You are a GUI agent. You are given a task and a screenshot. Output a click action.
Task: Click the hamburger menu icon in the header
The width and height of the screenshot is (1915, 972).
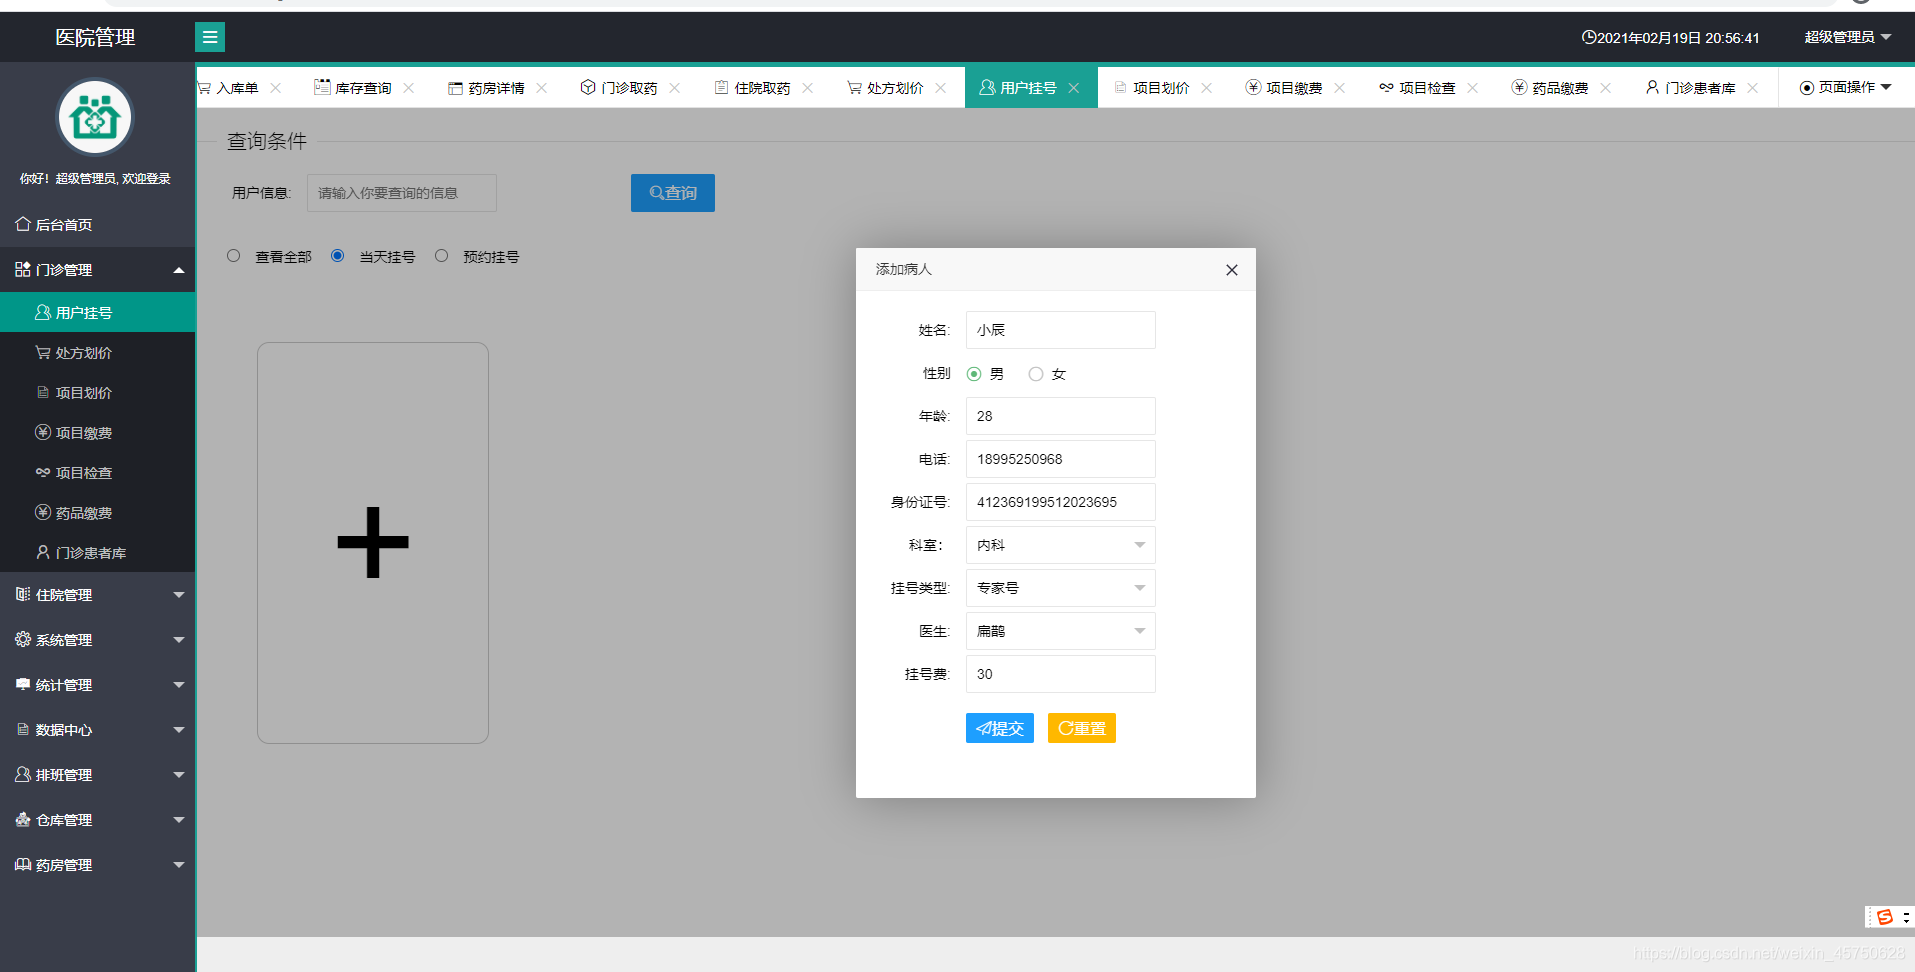(209, 37)
